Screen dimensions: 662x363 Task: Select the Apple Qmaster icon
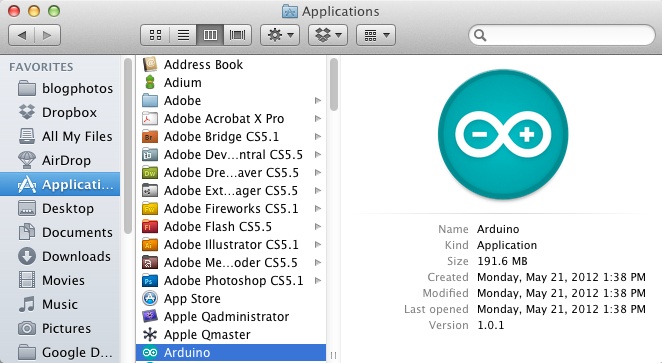150,335
